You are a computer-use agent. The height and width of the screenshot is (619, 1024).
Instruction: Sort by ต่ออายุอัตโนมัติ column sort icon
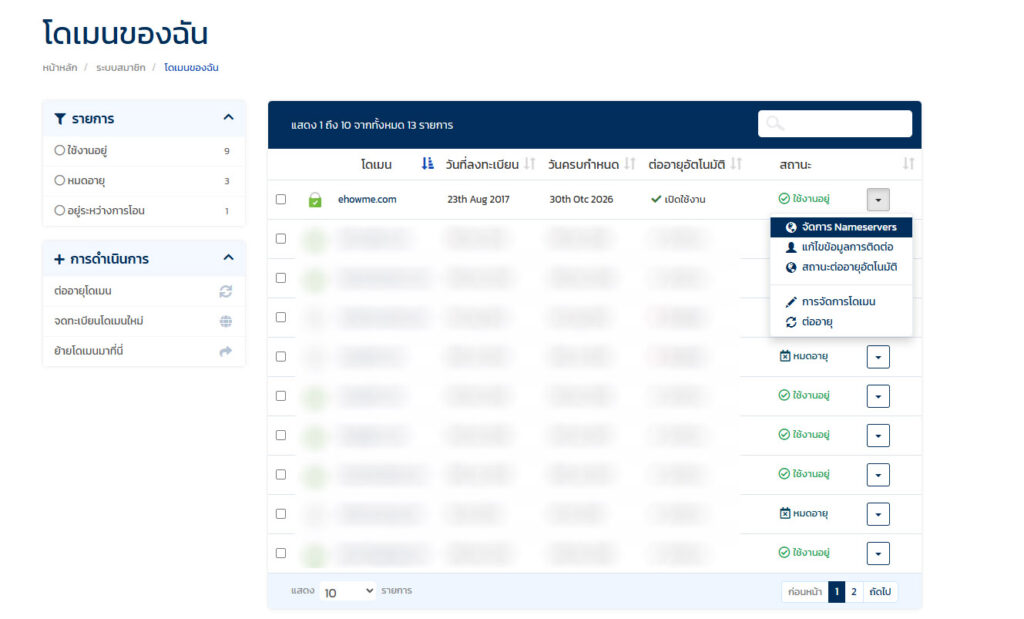click(736, 163)
